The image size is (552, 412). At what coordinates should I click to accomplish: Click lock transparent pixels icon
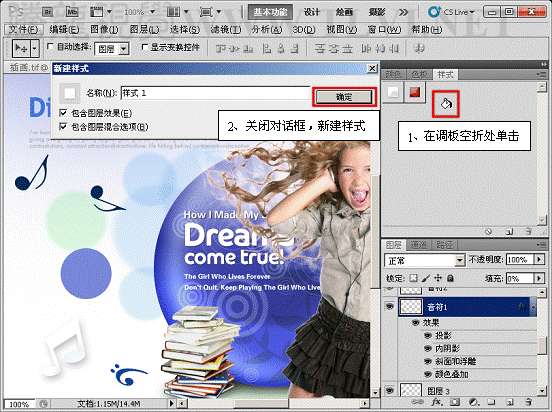point(414,278)
